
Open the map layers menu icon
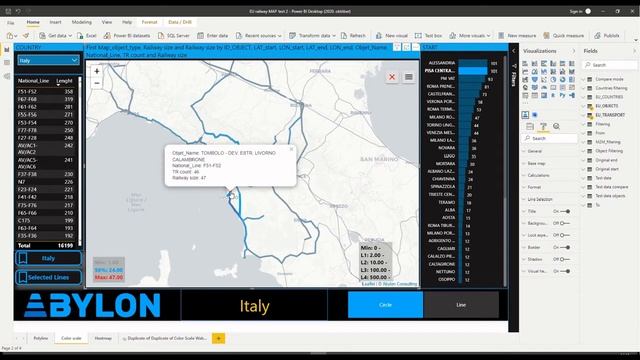pyautogui.click(x=409, y=77)
